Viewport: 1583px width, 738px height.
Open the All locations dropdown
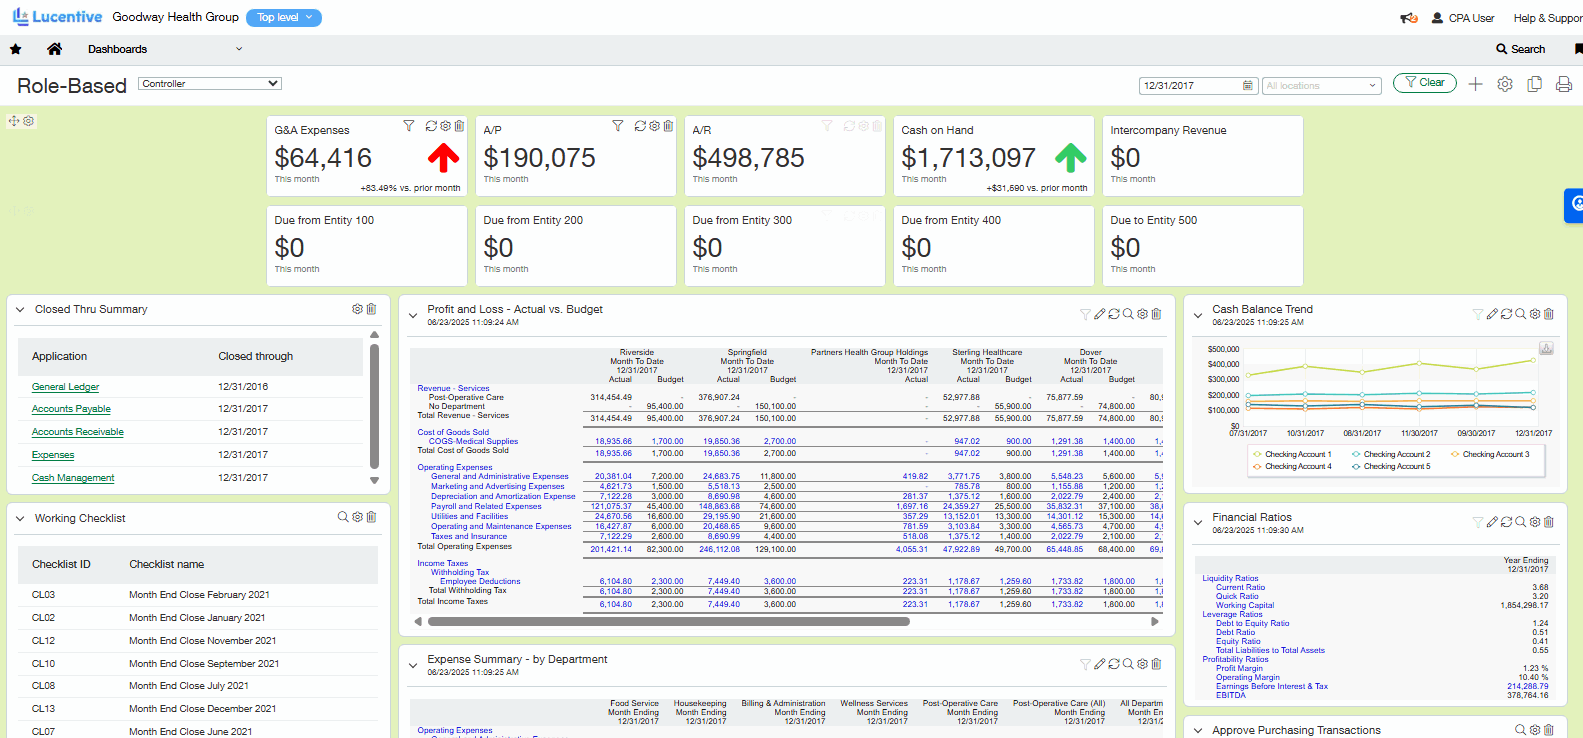click(1321, 86)
